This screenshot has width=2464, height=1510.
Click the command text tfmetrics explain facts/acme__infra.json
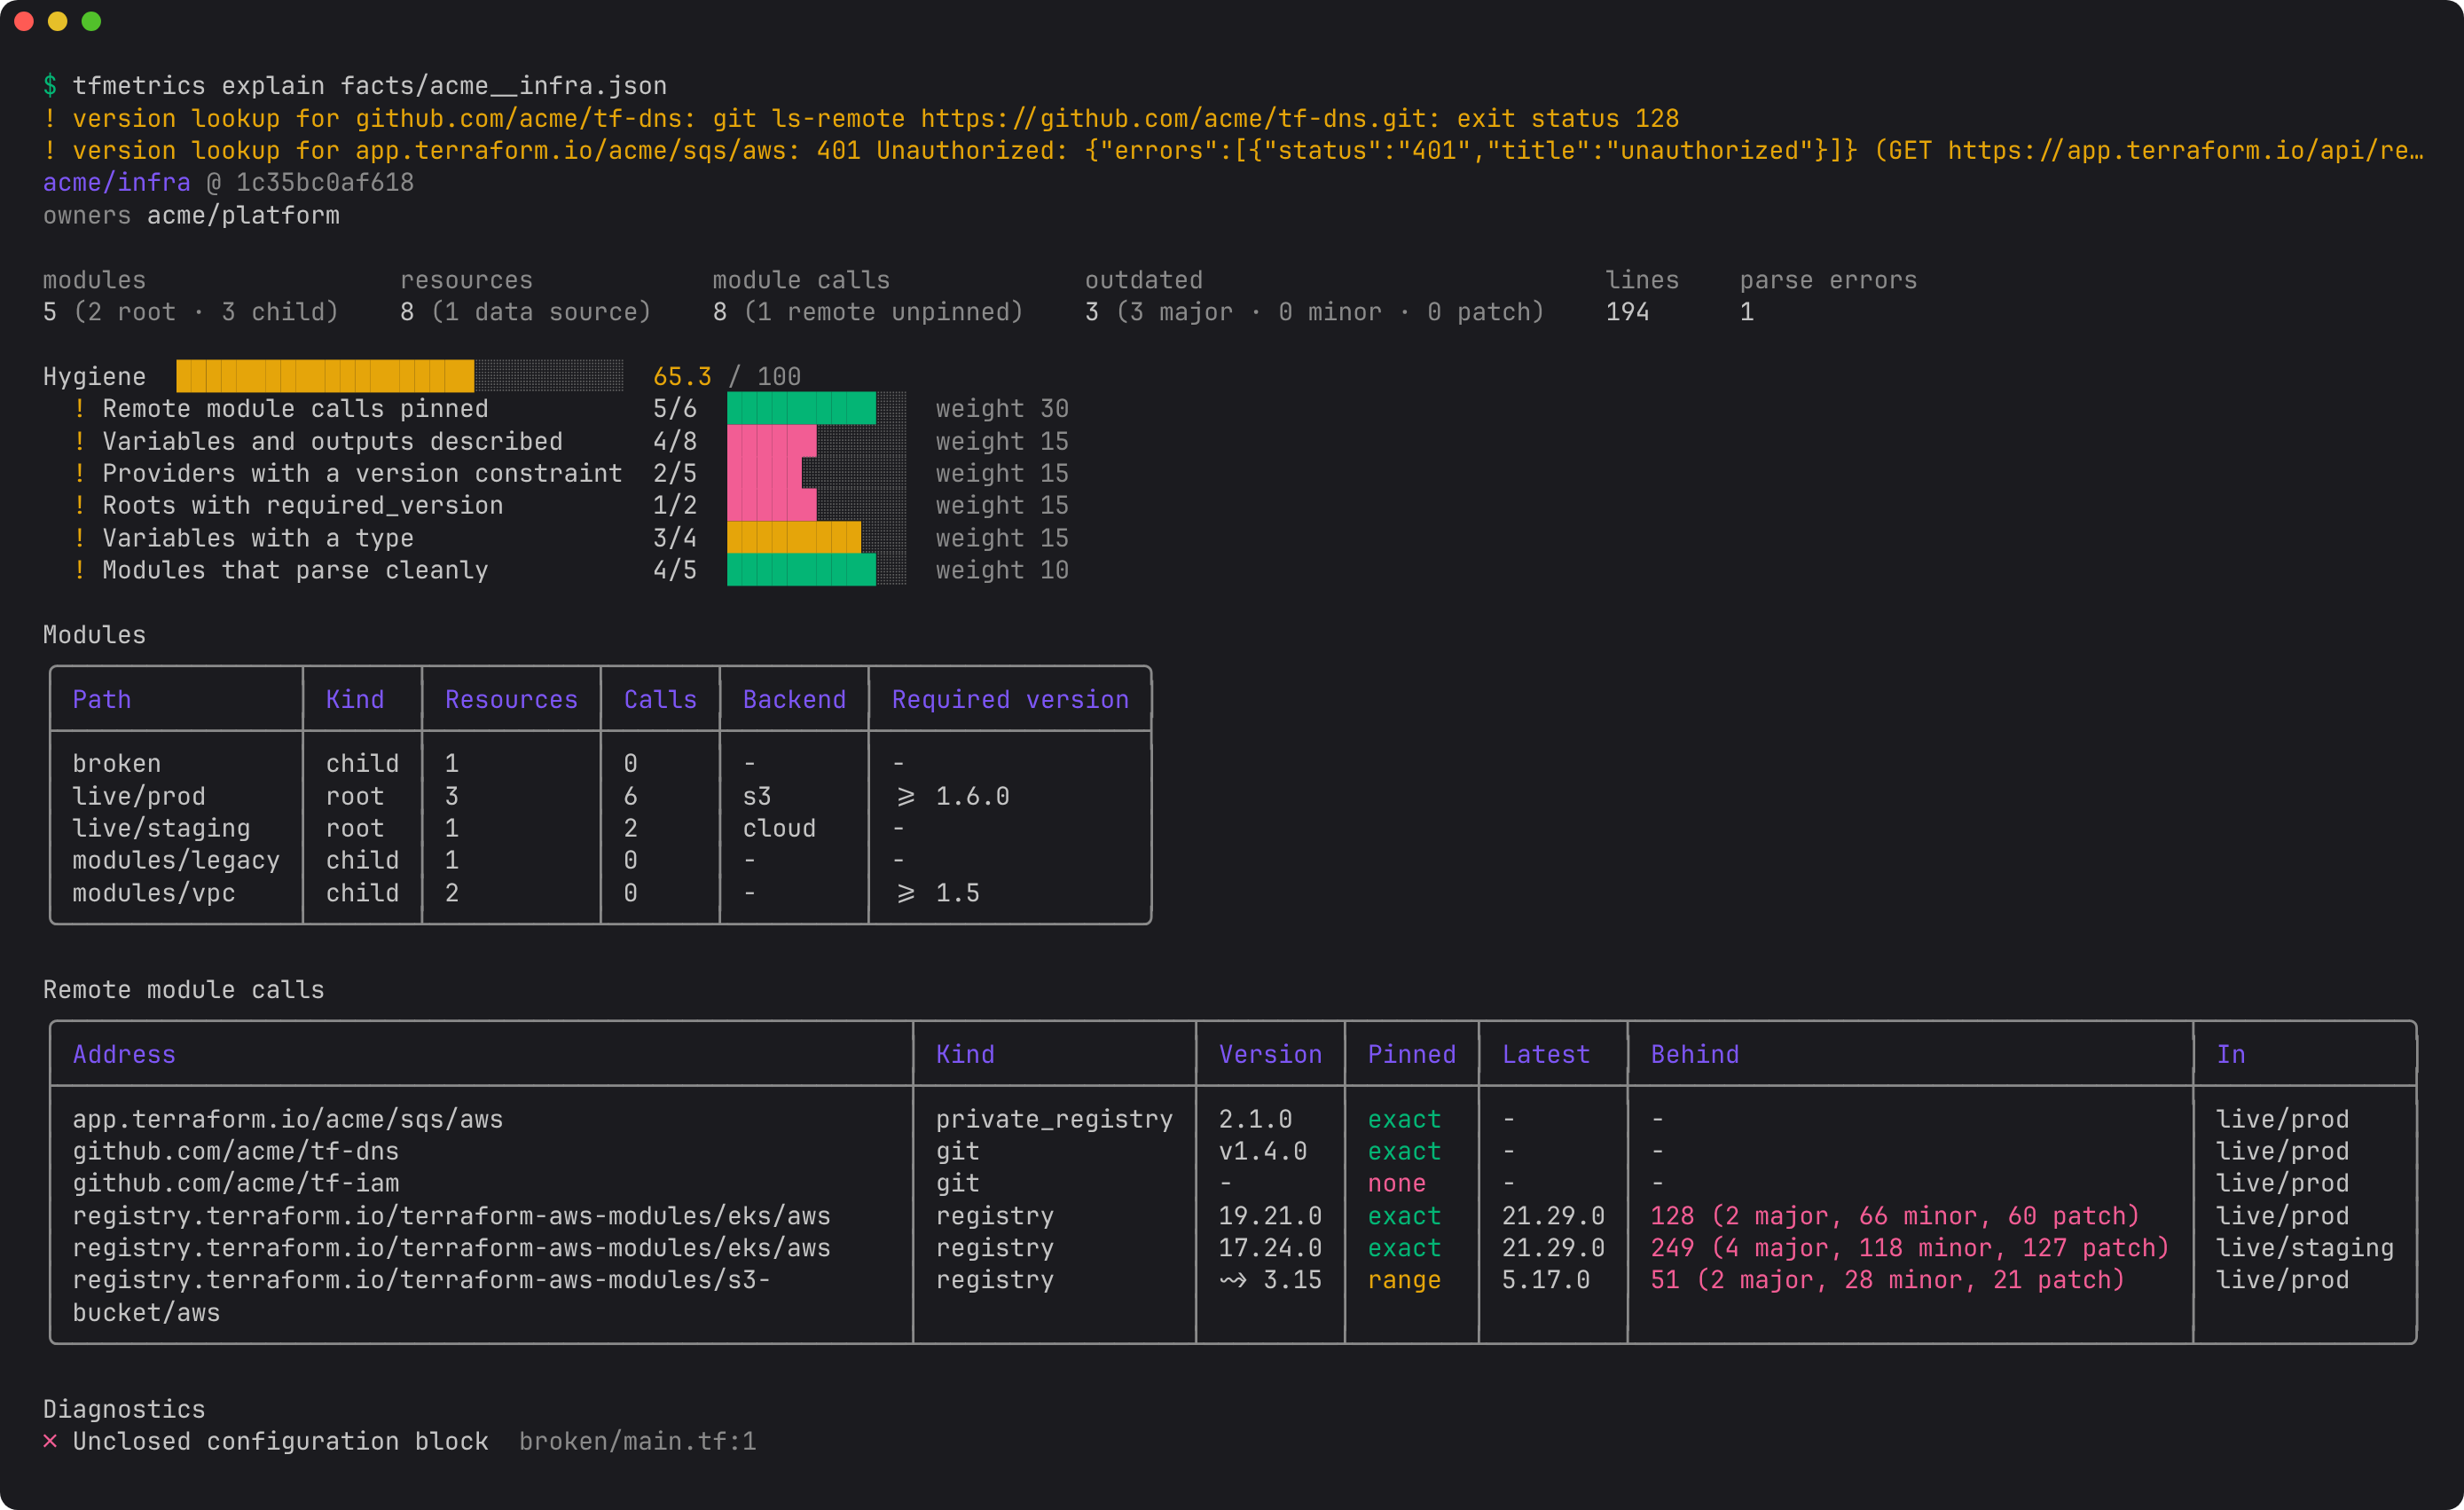(x=369, y=86)
